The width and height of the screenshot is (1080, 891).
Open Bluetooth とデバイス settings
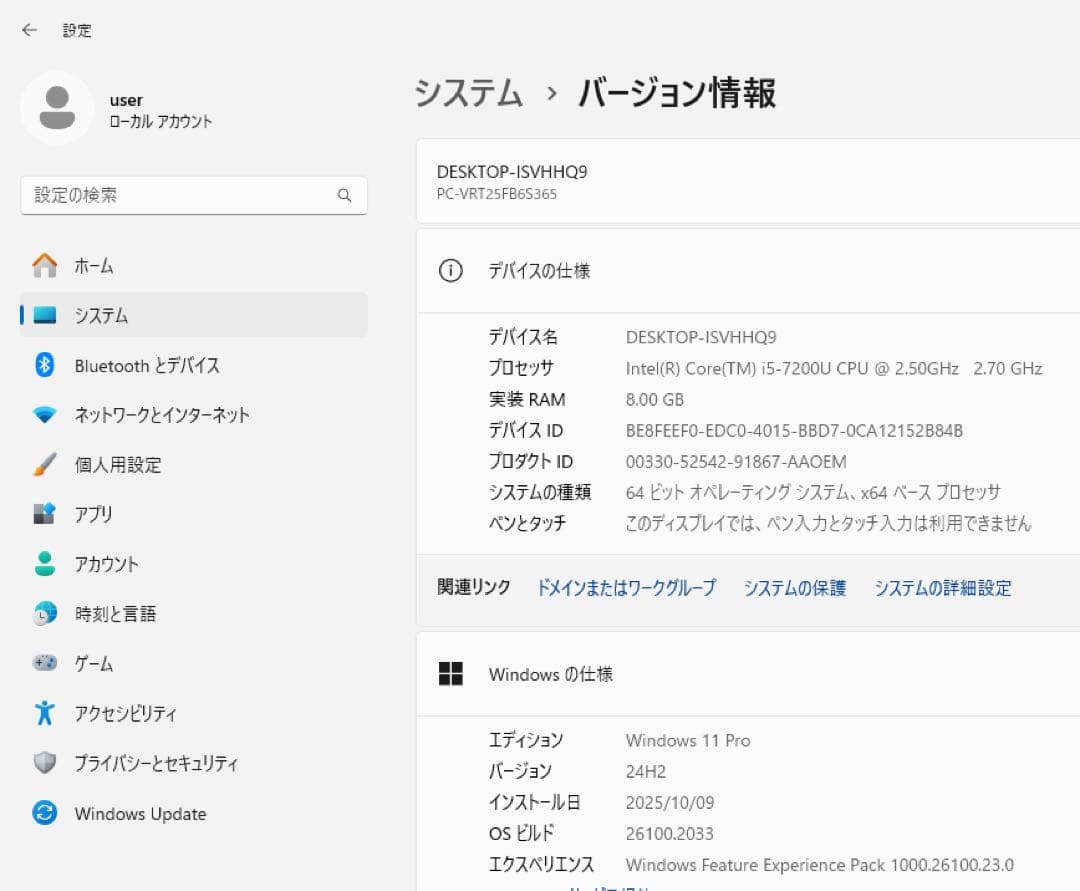click(x=194, y=364)
